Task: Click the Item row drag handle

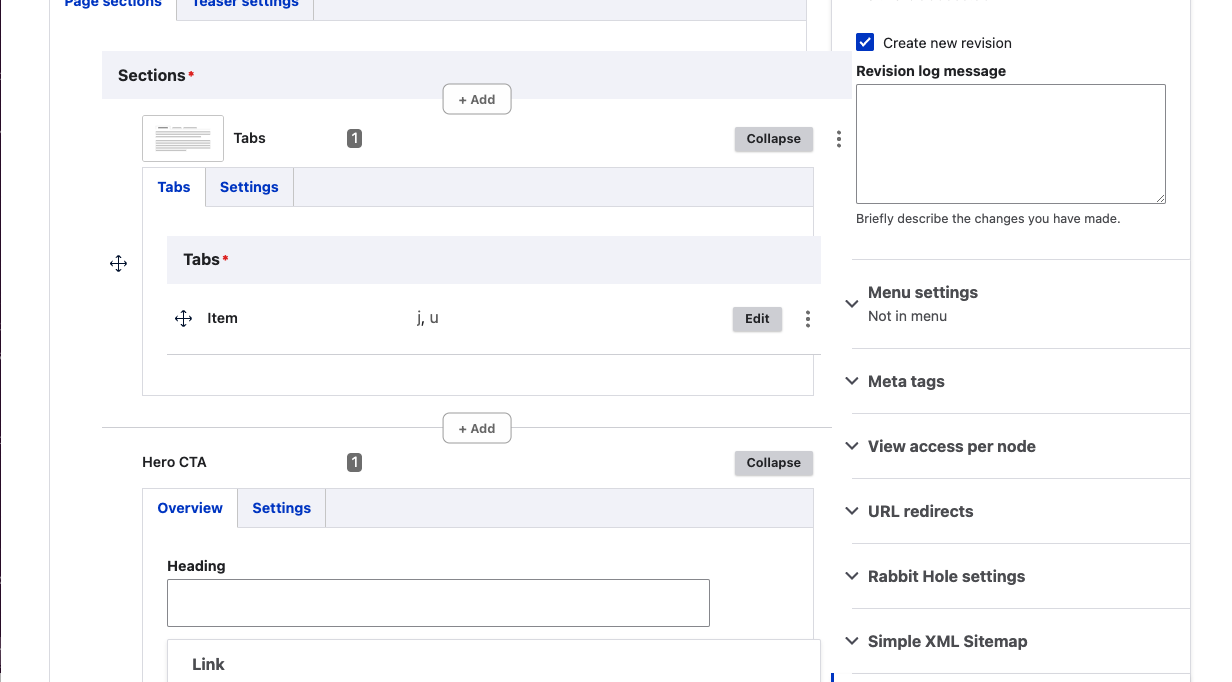Action: click(x=183, y=319)
